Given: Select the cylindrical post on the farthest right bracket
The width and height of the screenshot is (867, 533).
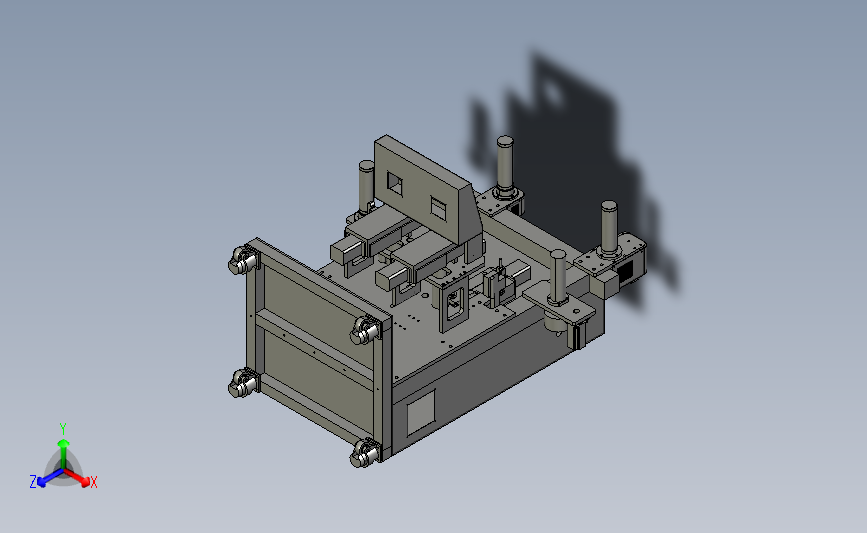Looking at the screenshot, I should point(609,228).
